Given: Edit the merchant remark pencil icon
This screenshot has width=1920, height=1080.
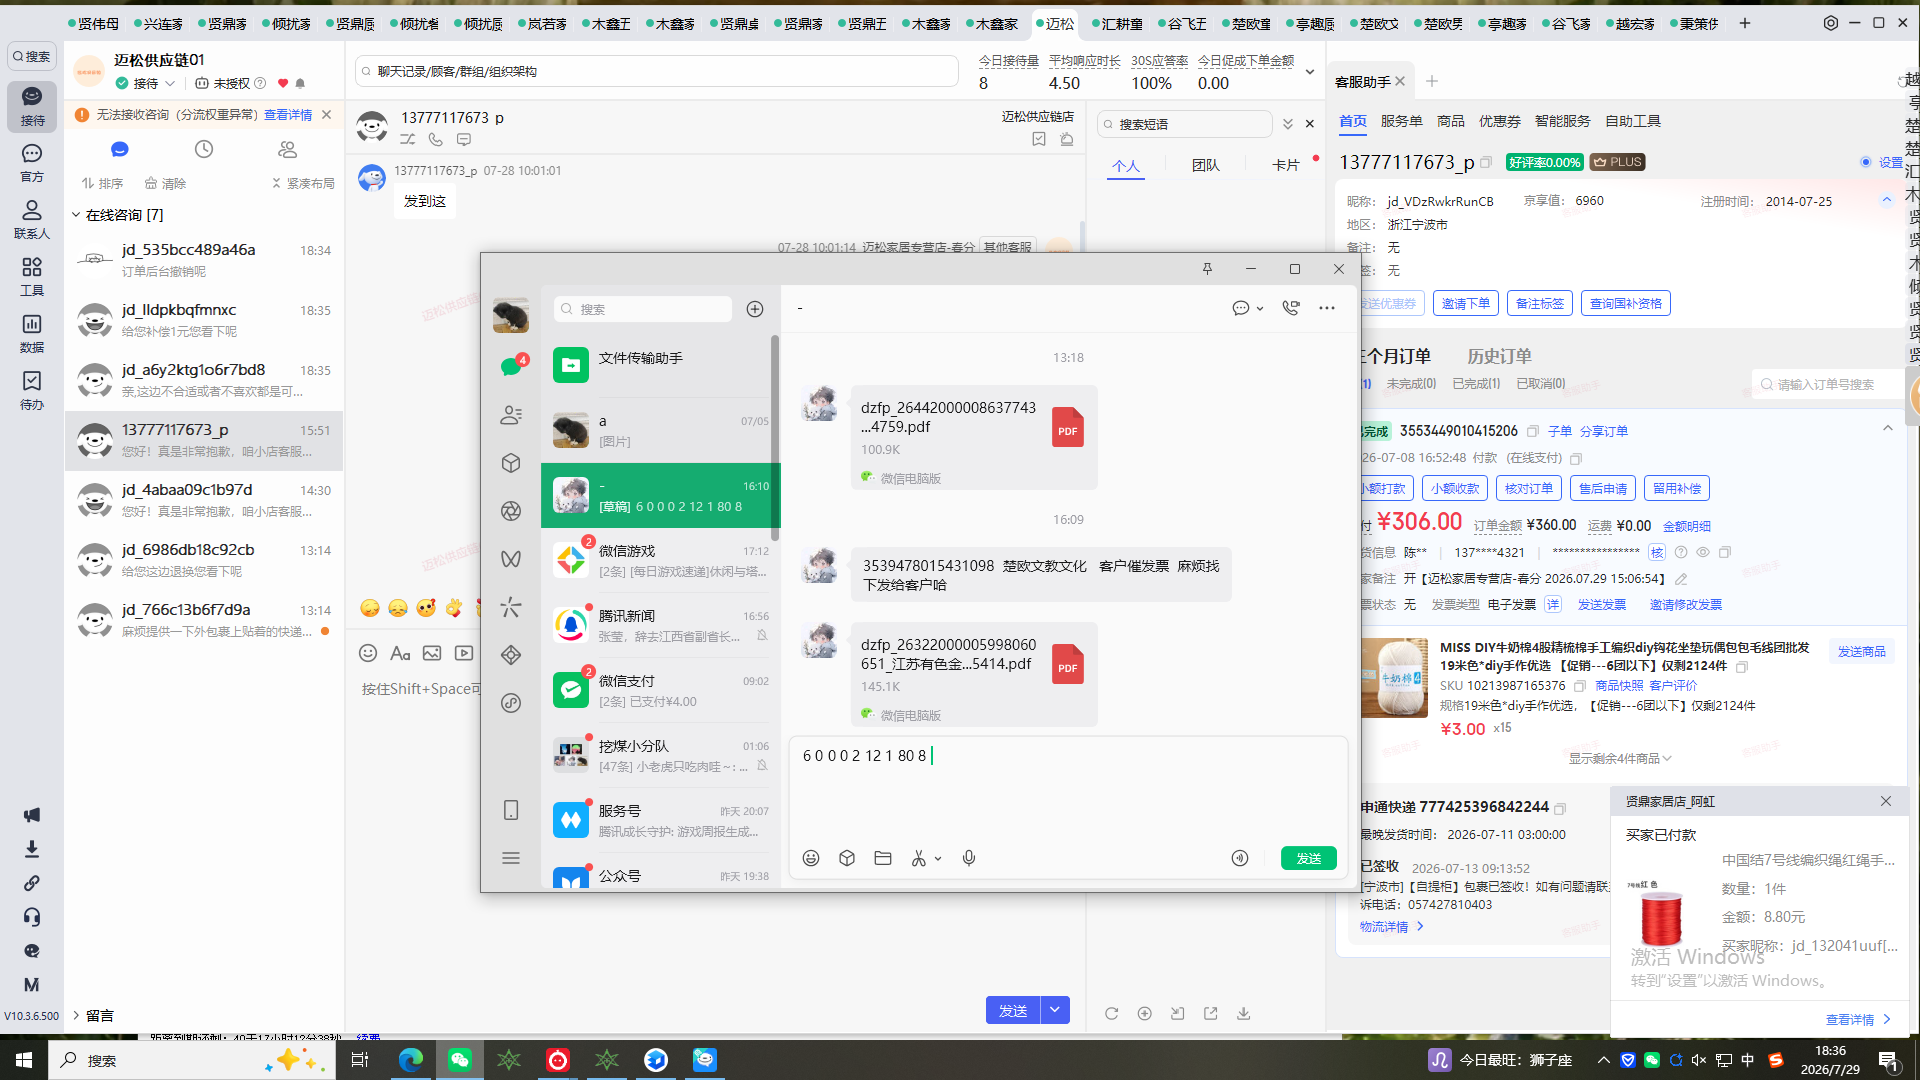Looking at the screenshot, I should (x=1681, y=579).
